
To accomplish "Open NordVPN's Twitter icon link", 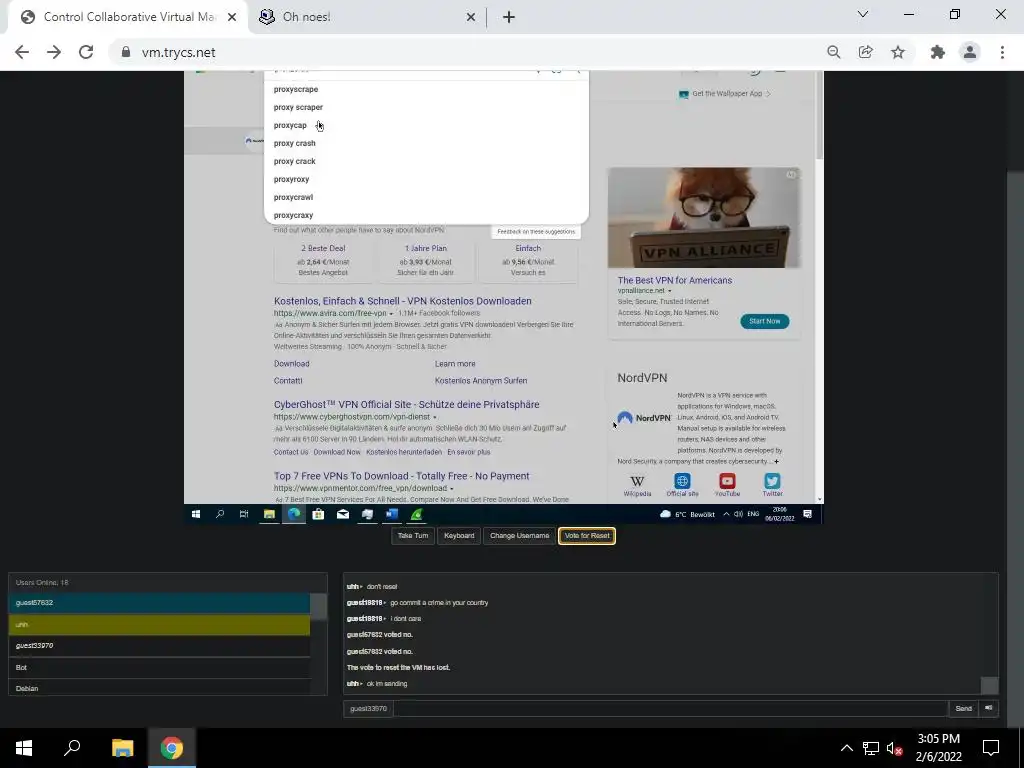I will [x=772, y=485].
